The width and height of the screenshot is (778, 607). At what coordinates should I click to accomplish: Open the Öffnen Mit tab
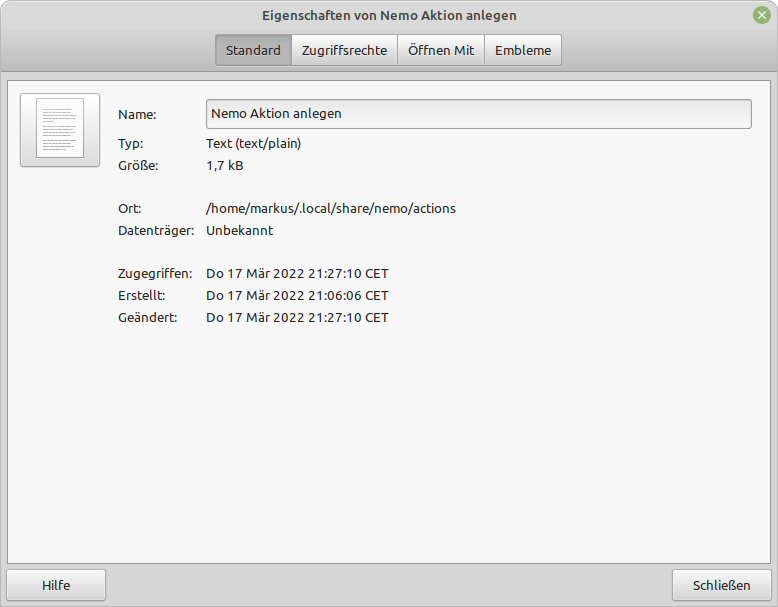(441, 50)
